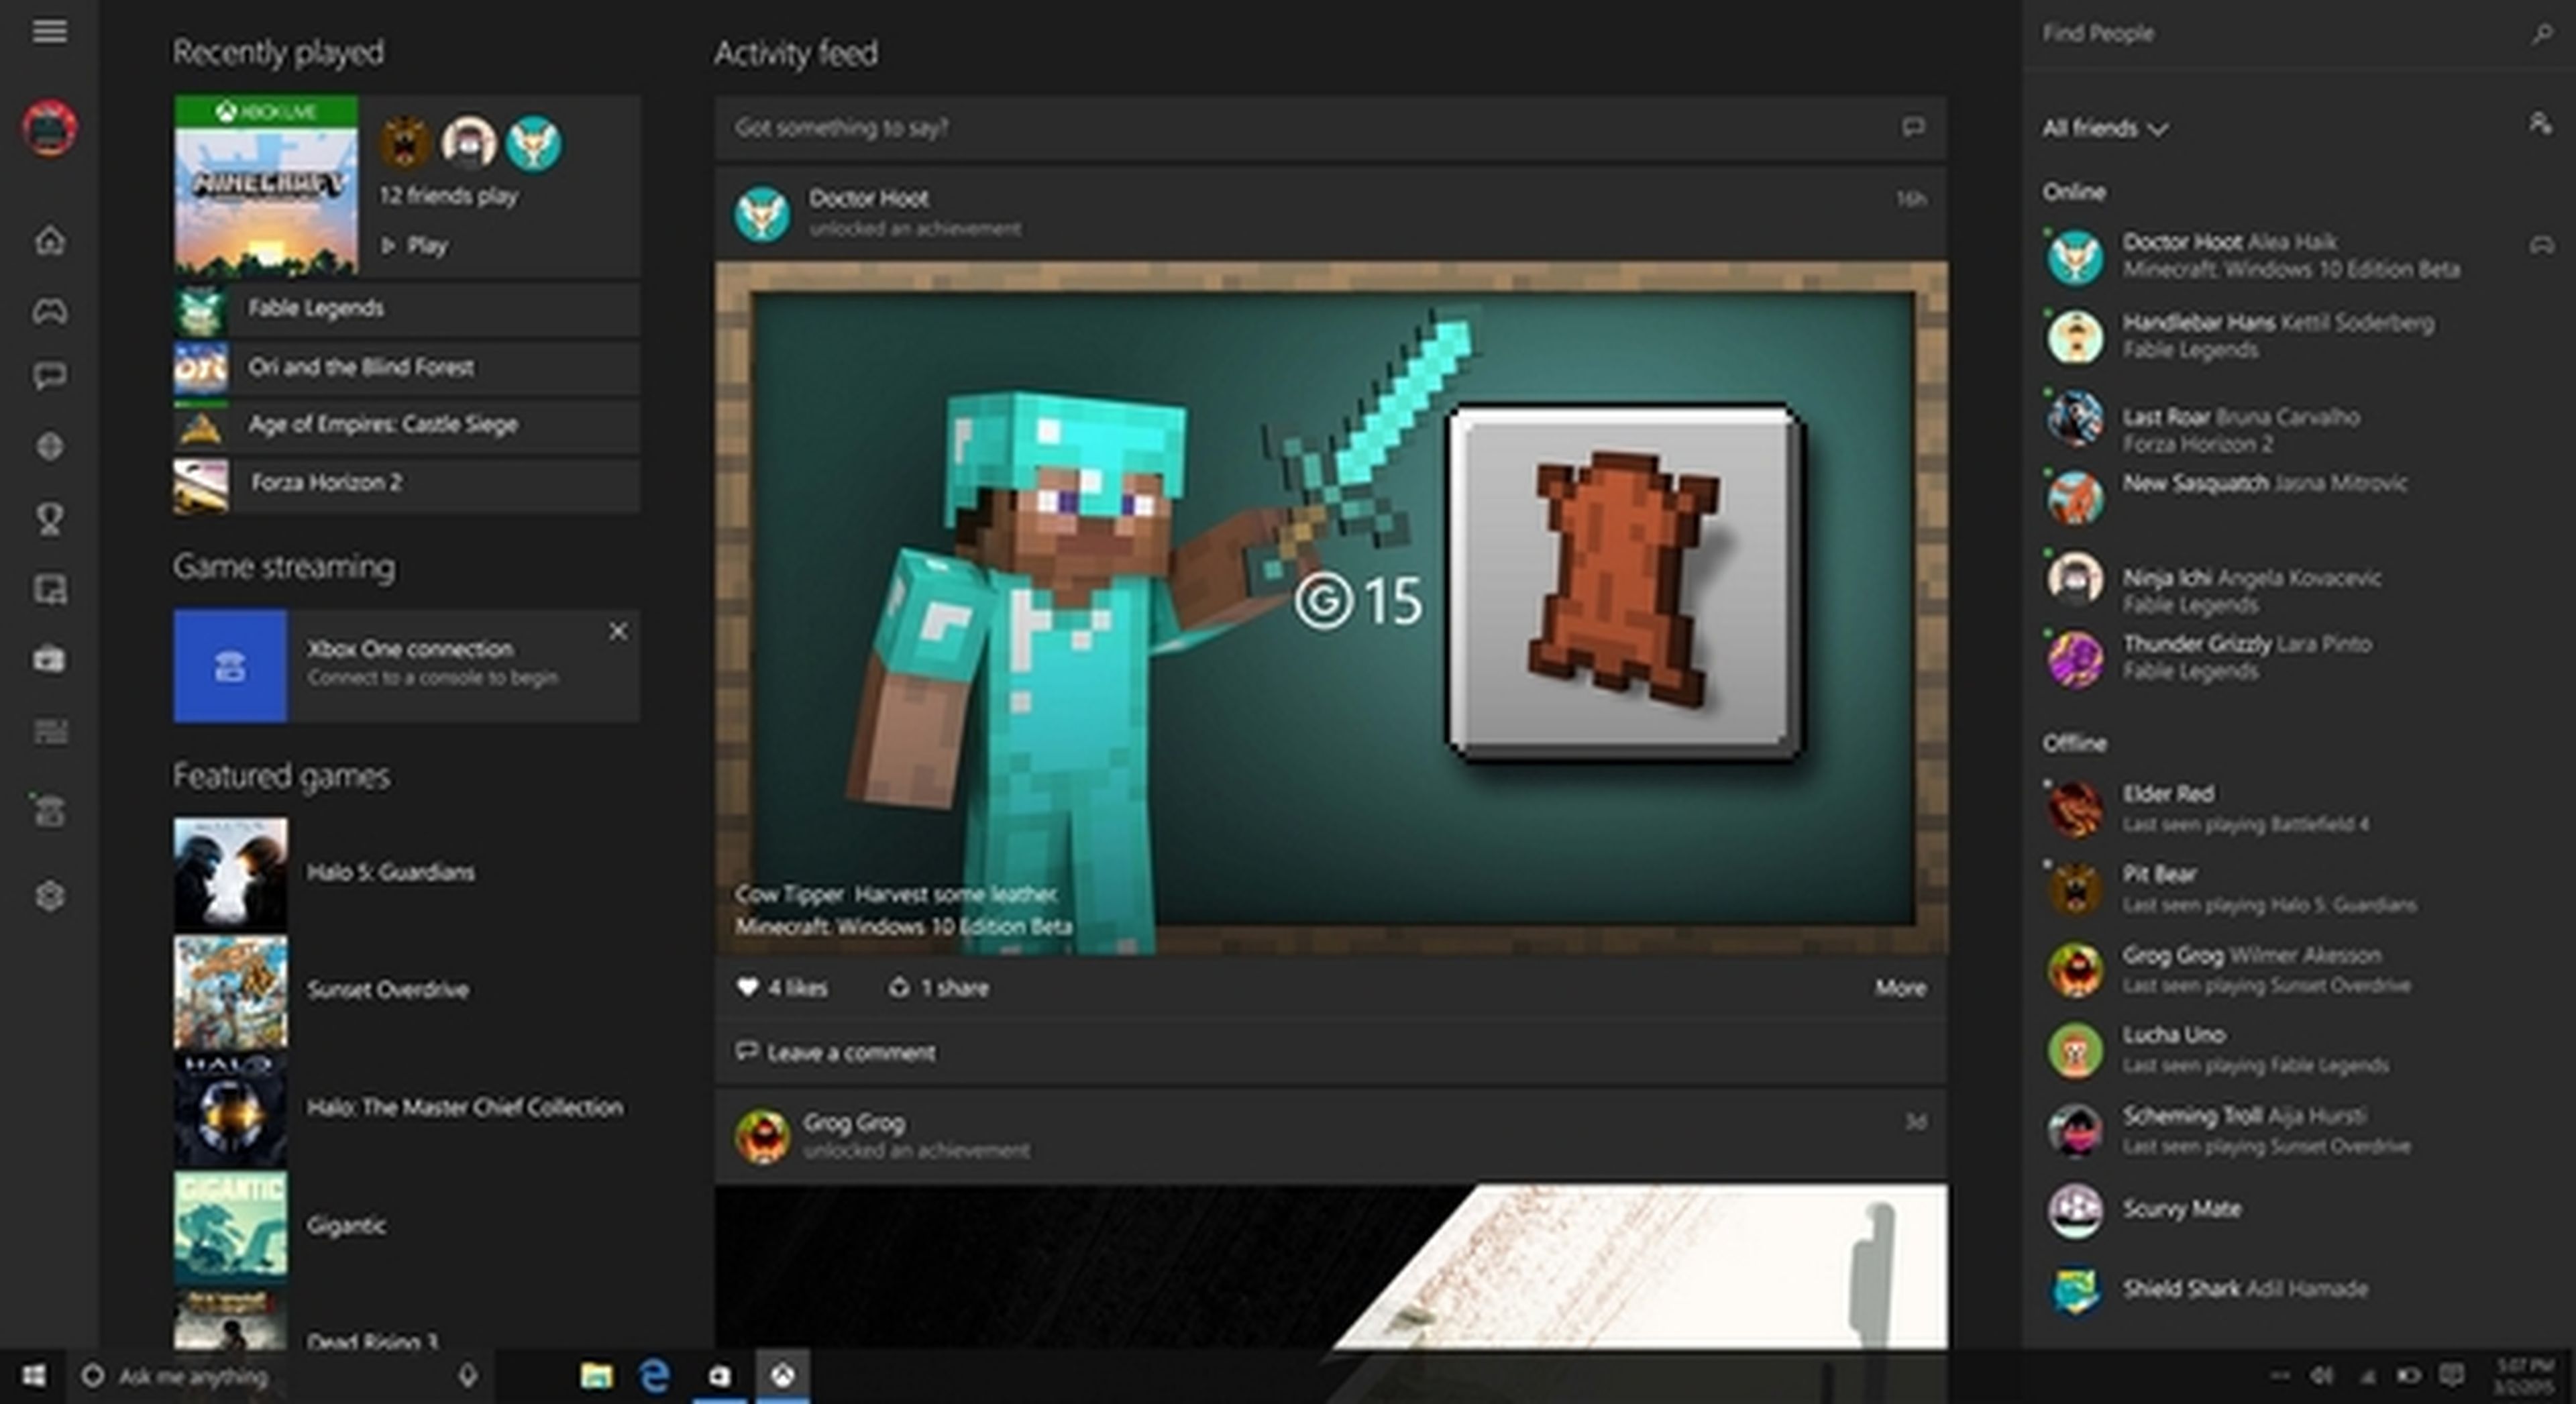Click the Cortana microphone icon

click(467, 1377)
